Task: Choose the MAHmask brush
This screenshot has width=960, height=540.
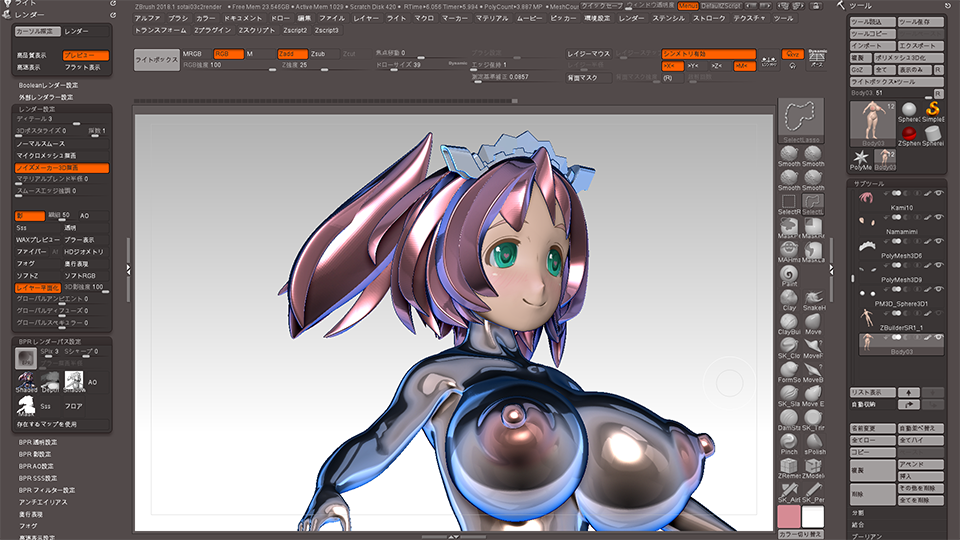Action: [789, 251]
